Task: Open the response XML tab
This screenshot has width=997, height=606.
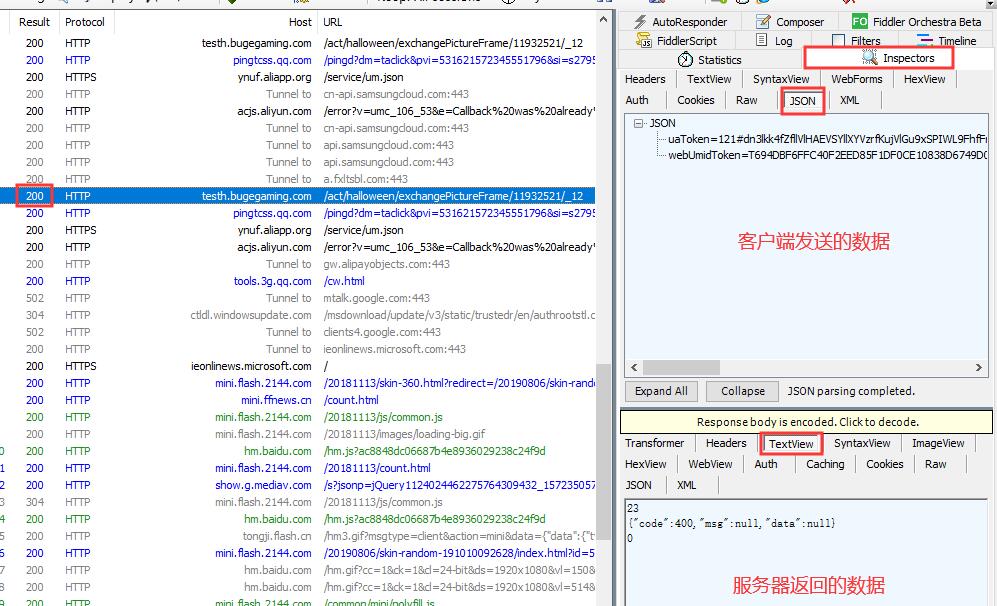Action: coord(686,485)
